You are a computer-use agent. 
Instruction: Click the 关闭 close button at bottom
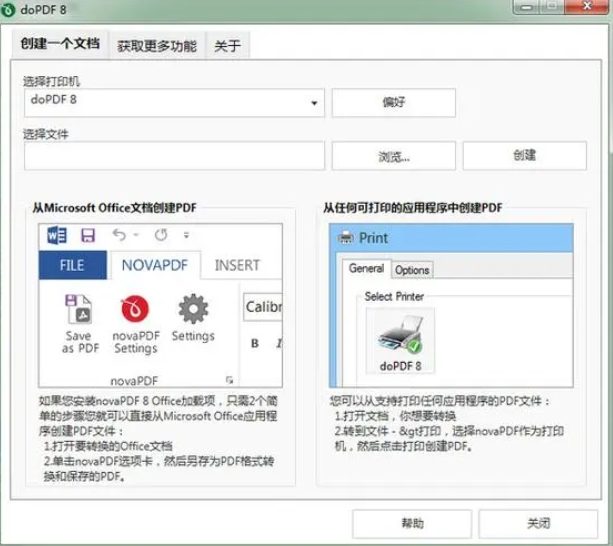click(x=538, y=523)
